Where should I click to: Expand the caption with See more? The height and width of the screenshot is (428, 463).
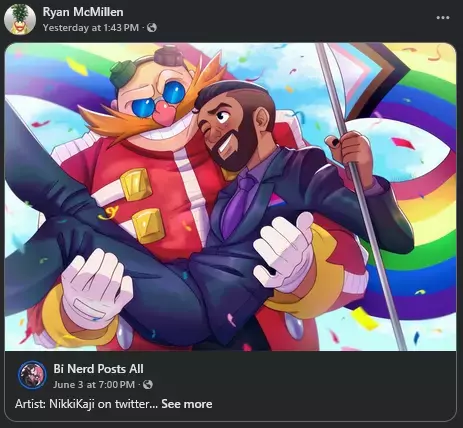tap(187, 404)
